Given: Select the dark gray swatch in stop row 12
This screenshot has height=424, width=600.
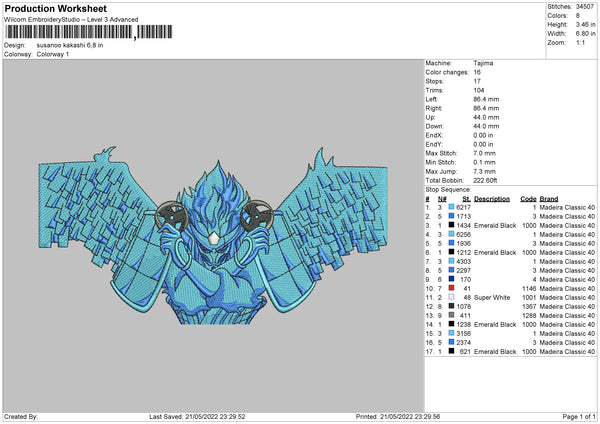Looking at the screenshot, I should pos(452,306).
